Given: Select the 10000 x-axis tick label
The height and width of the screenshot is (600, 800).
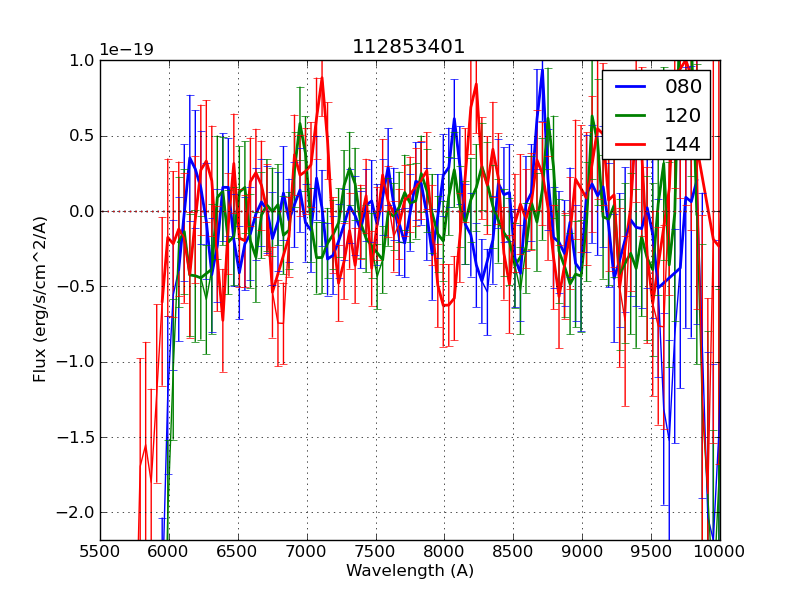Looking at the screenshot, I should point(720,551).
